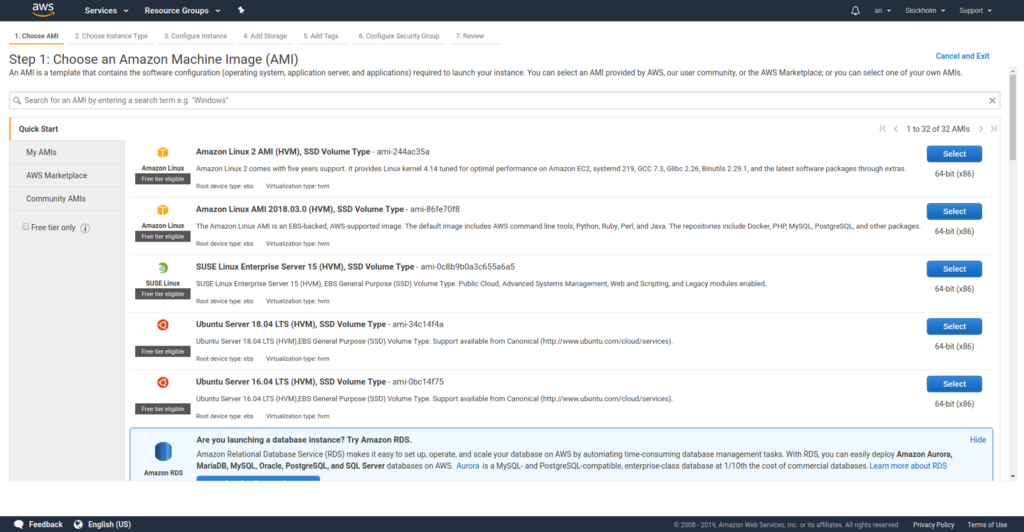Select Ubuntu Server 16.04 LTS
This screenshot has width=1024, height=532.
[954, 384]
